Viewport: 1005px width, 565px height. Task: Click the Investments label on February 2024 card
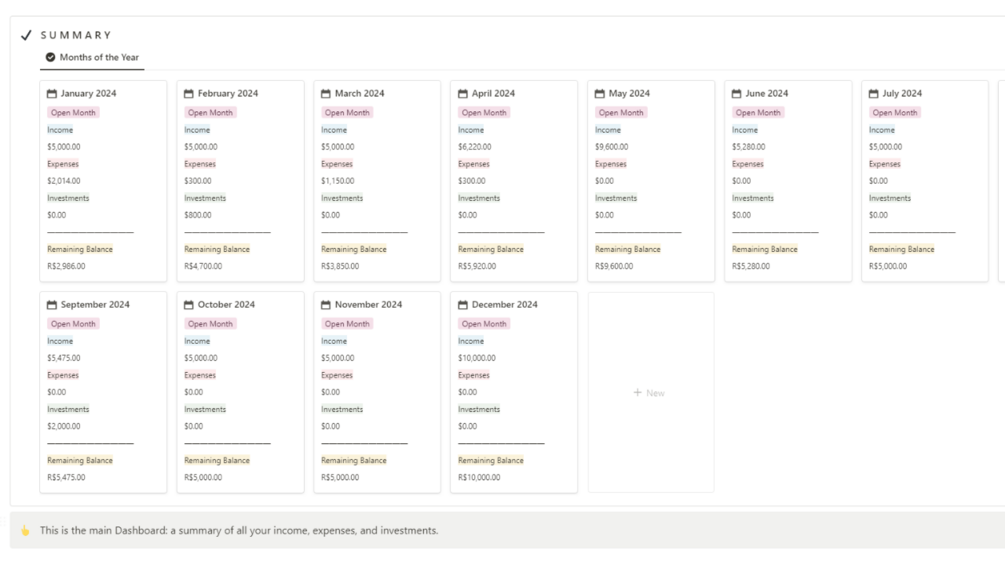[205, 198]
